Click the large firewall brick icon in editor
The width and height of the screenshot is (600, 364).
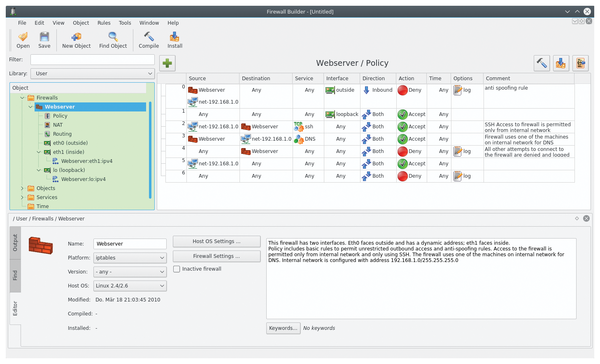pyautogui.click(x=41, y=245)
